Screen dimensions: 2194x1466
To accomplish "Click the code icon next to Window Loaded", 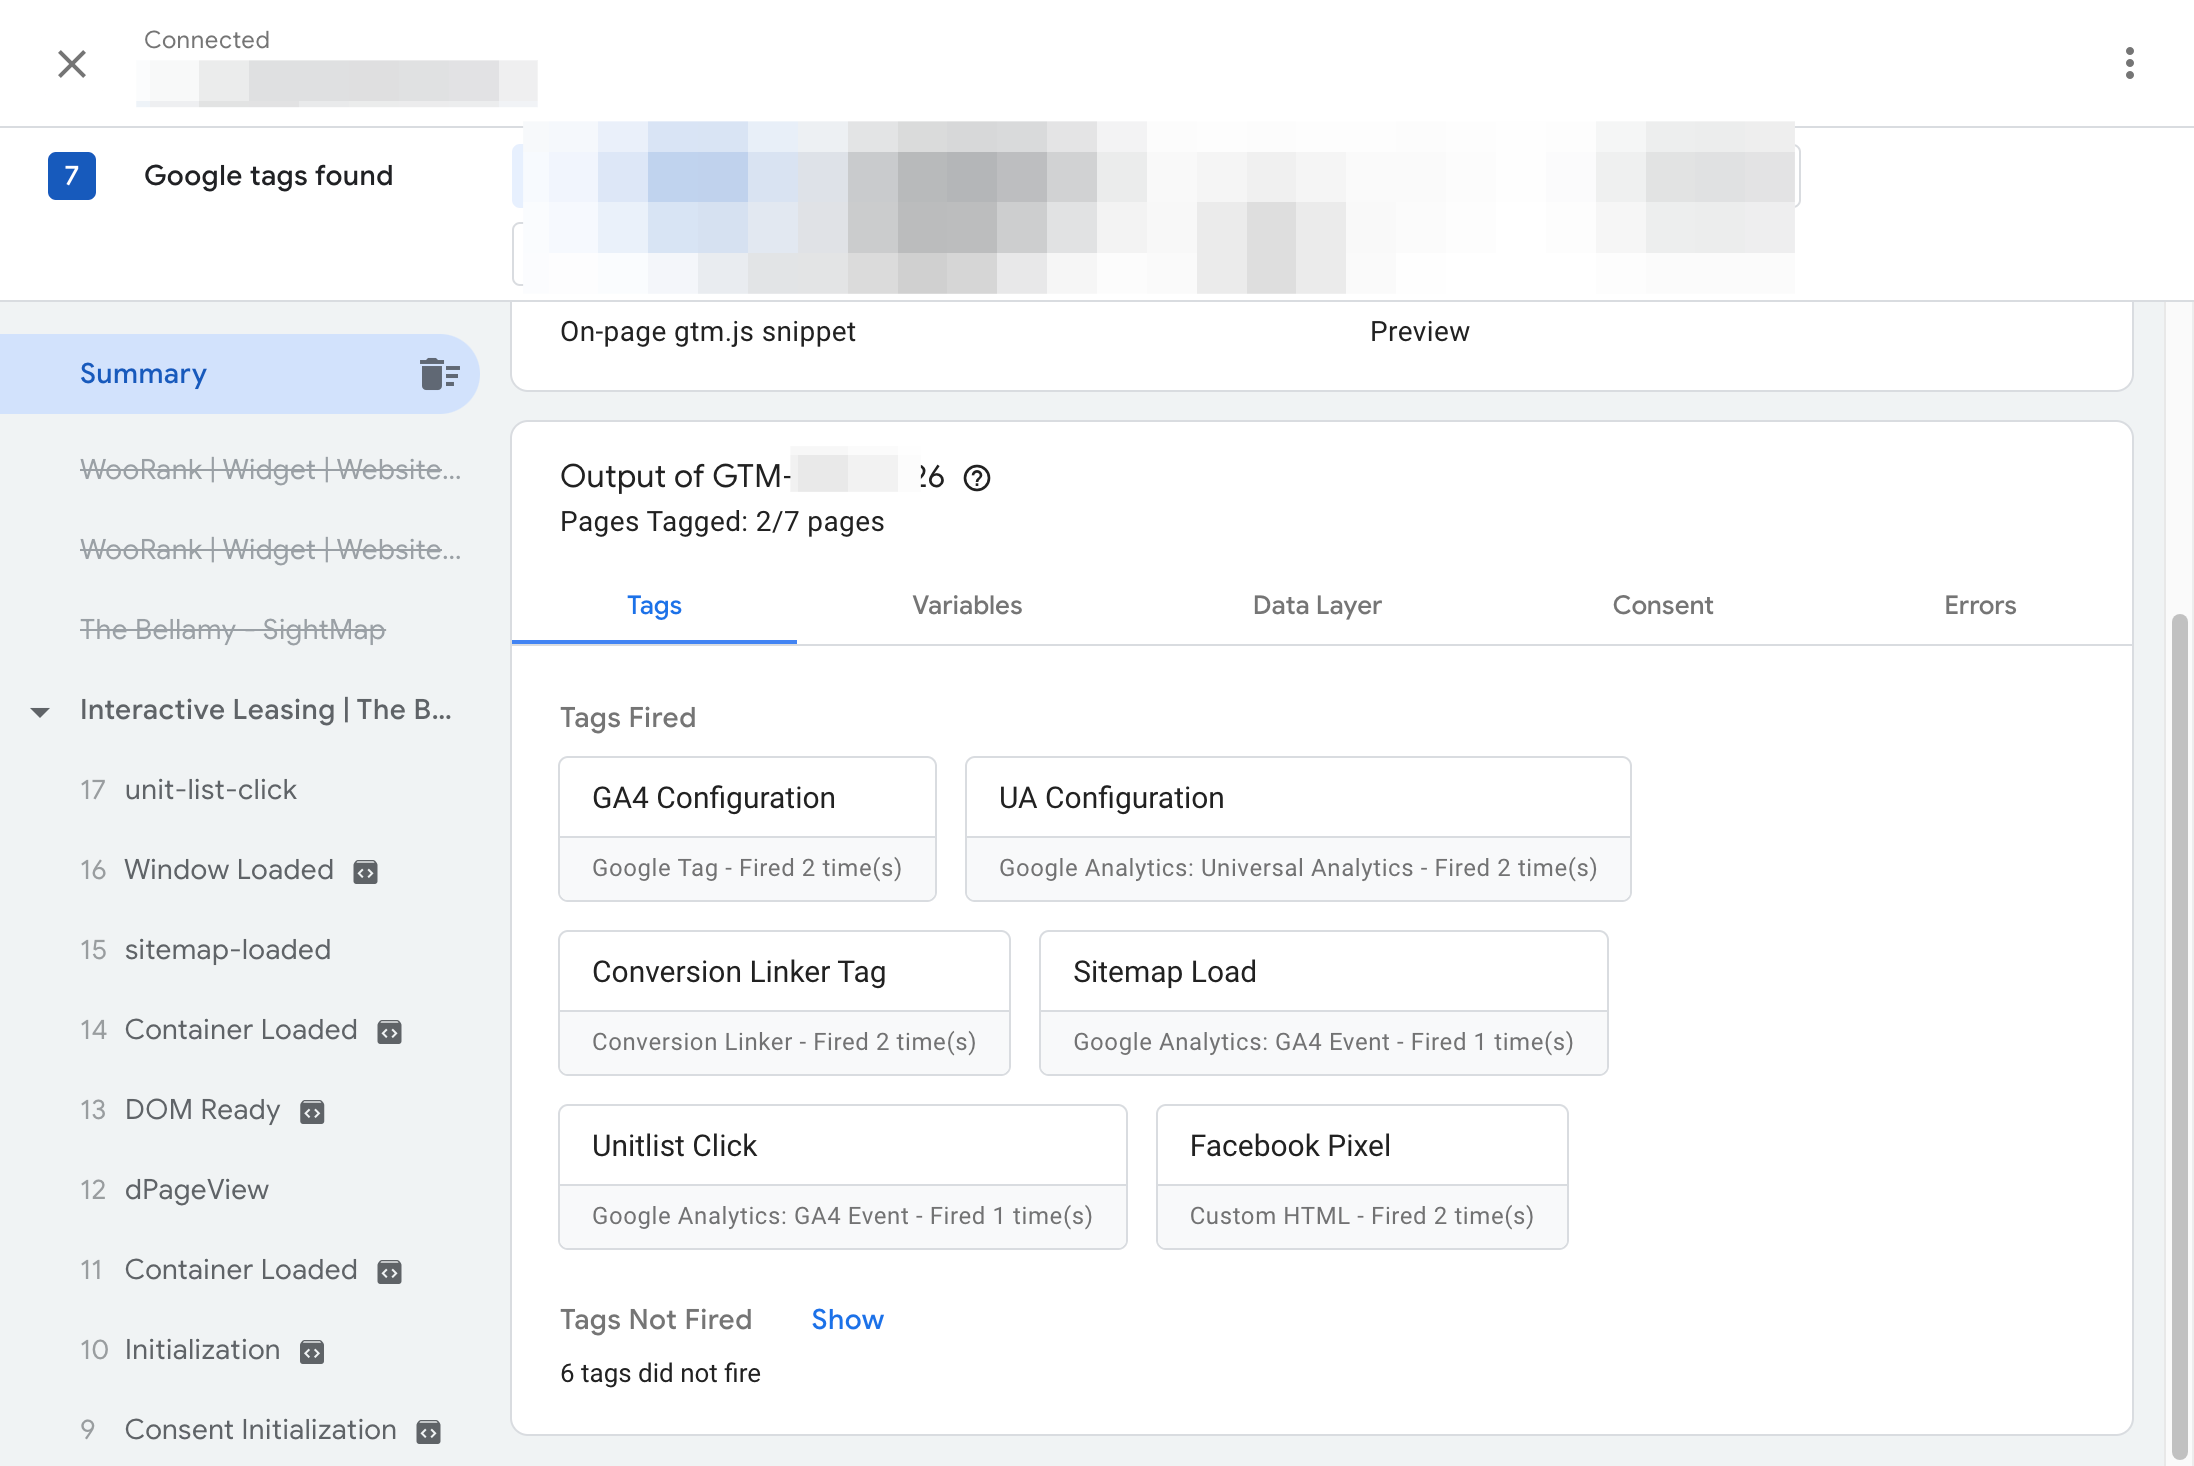I will coord(366,872).
